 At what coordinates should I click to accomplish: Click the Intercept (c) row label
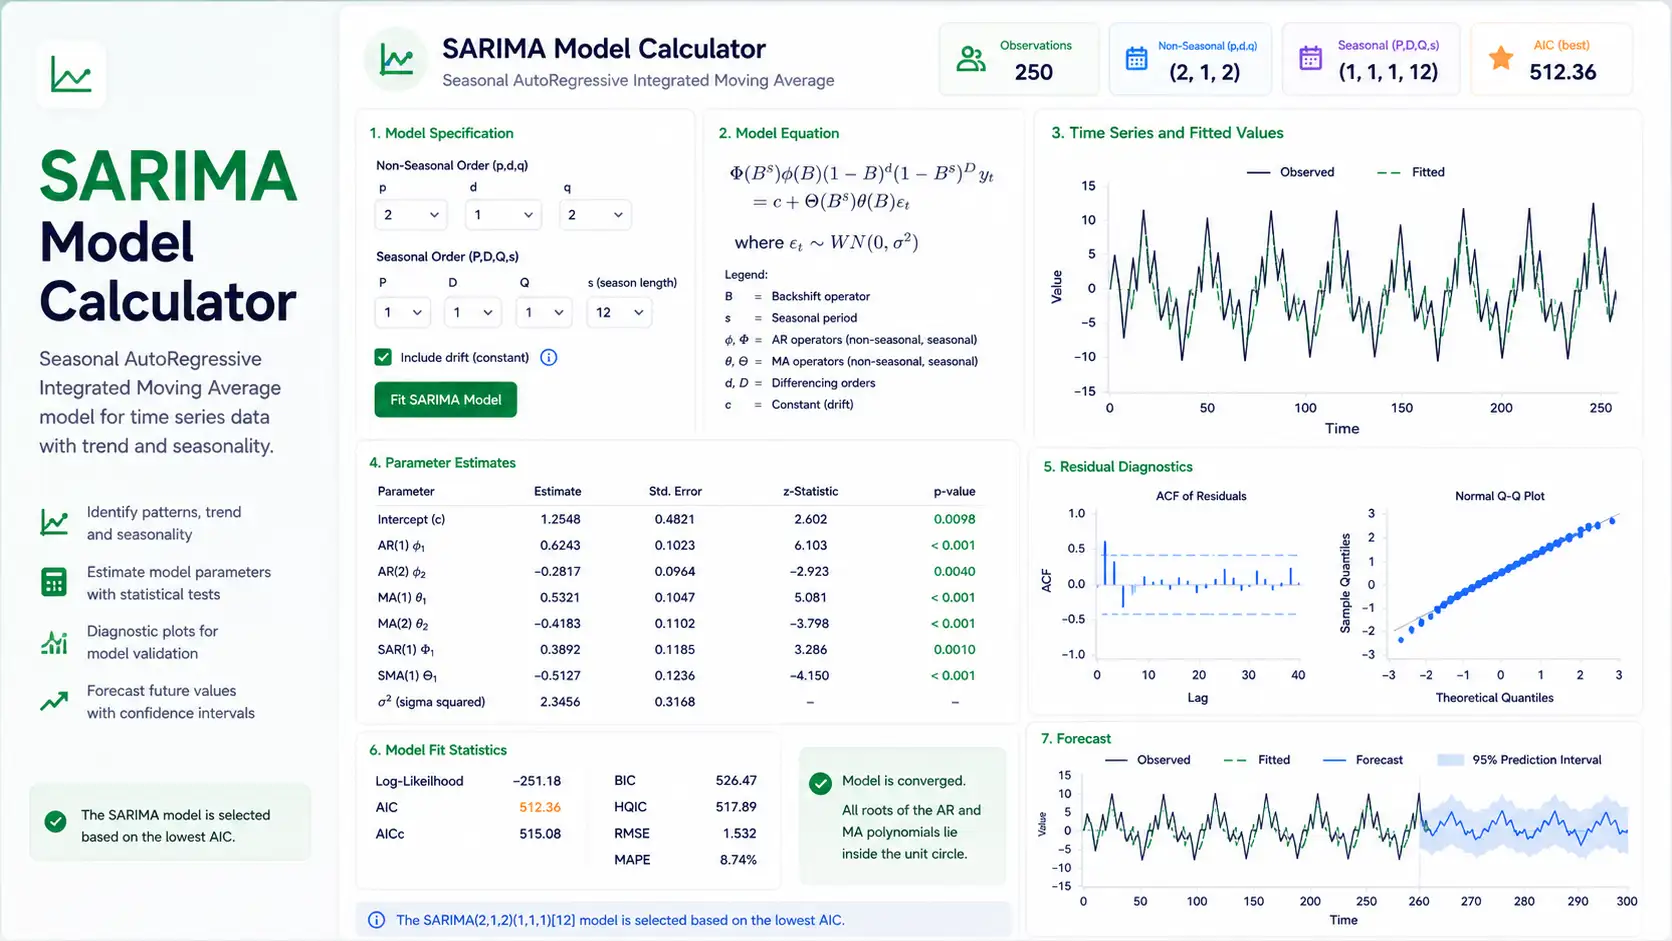[x=411, y=519]
